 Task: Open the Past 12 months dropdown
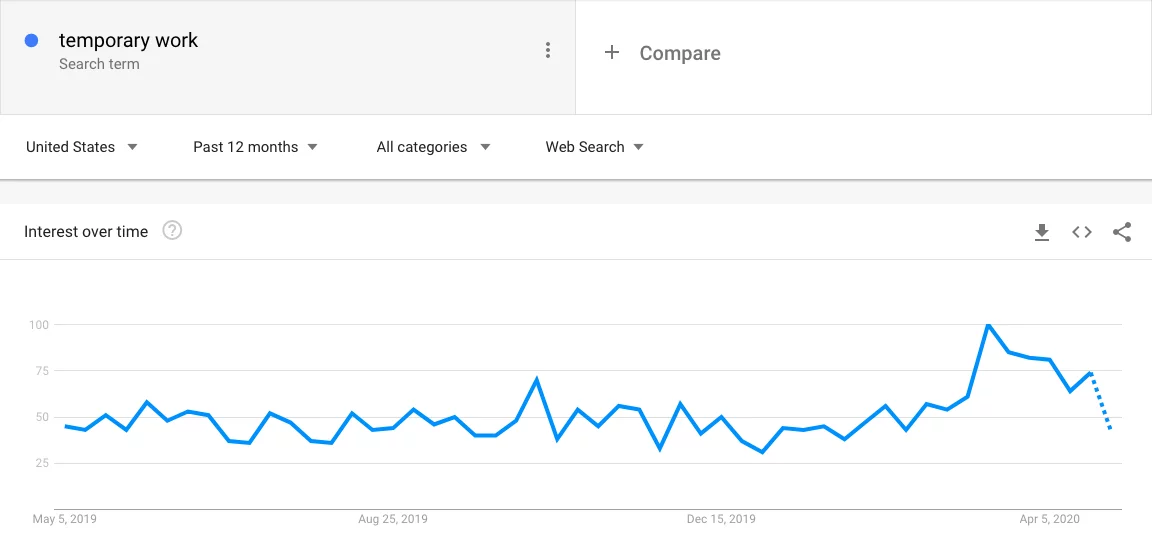click(x=255, y=147)
